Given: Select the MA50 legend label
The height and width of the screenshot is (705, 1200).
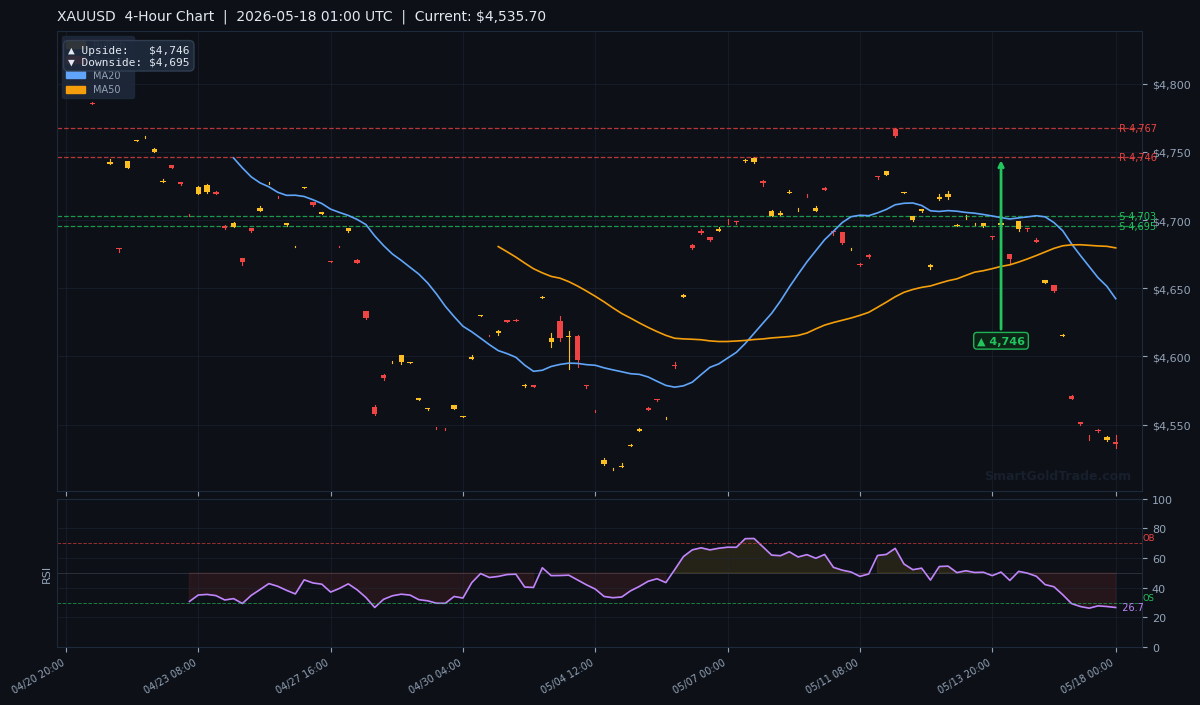Looking at the screenshot, I should coord(107,90).
